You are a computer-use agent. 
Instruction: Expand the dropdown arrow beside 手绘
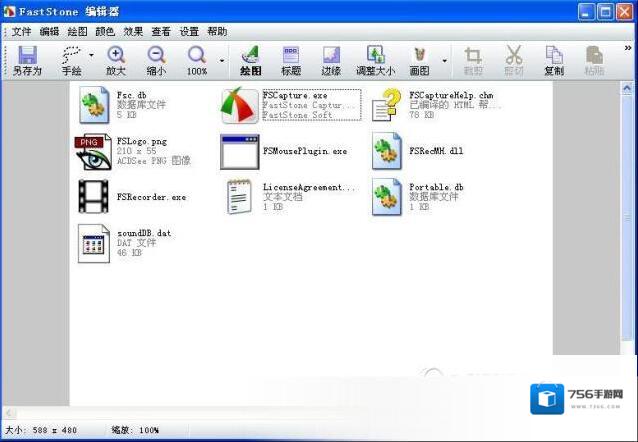point(92,57)
